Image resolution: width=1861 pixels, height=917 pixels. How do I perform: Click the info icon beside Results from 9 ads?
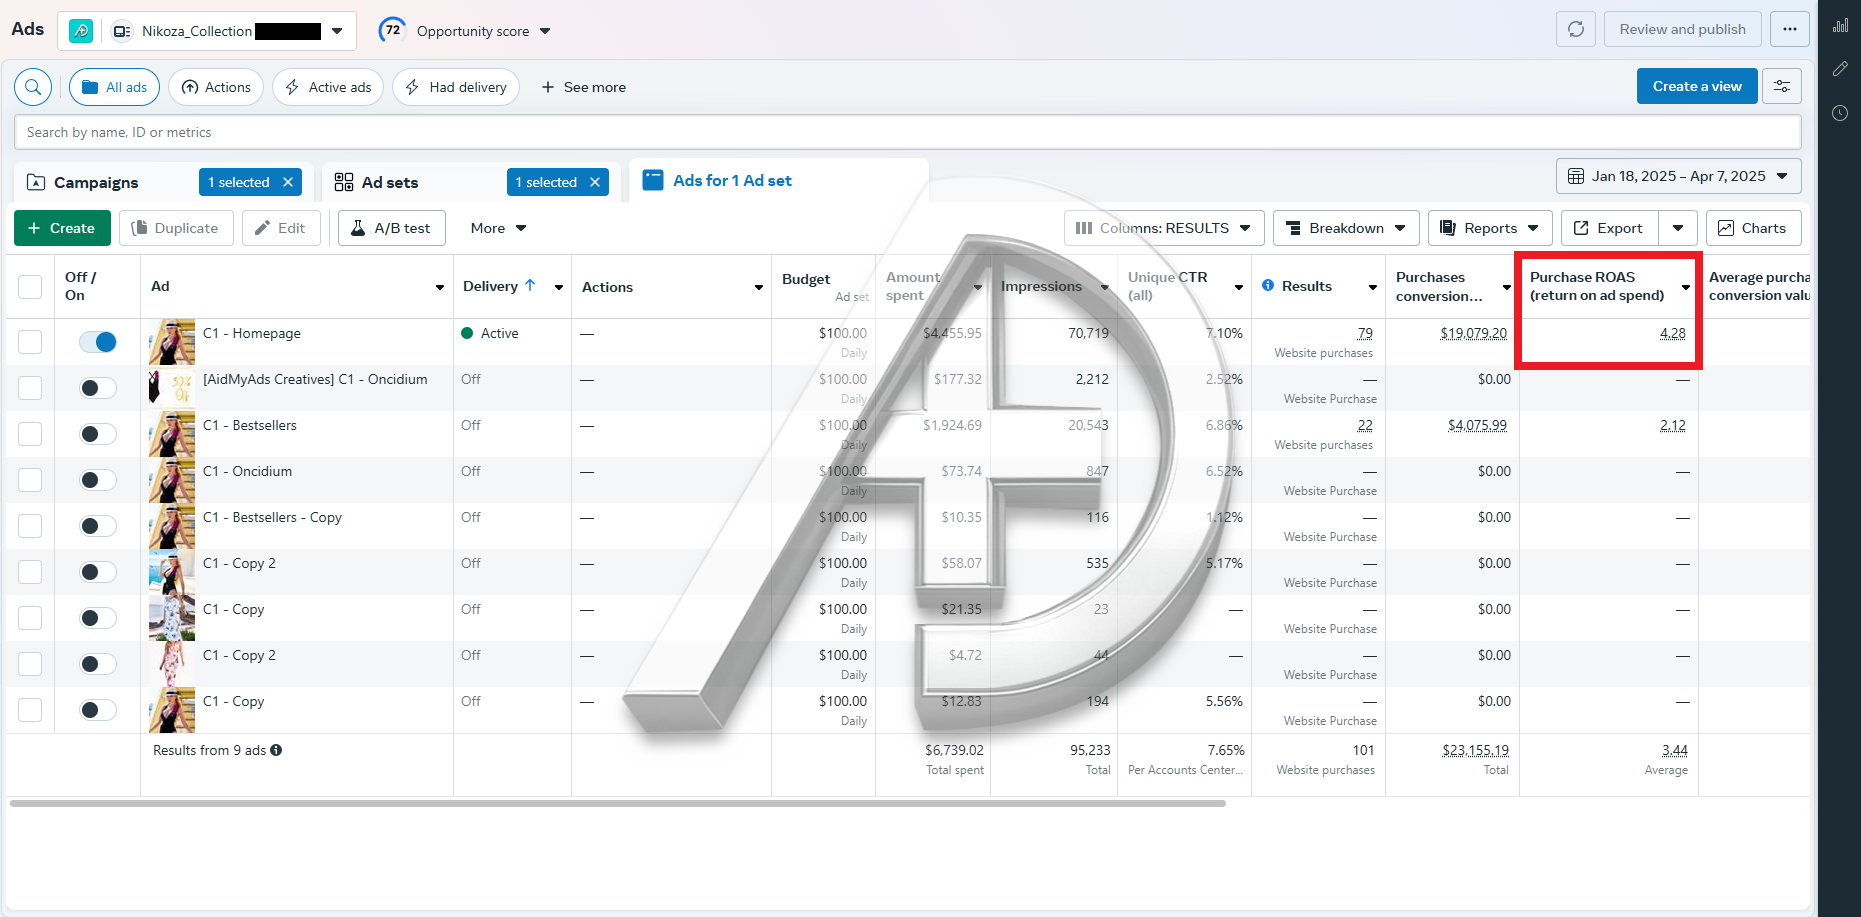[276, 750]
